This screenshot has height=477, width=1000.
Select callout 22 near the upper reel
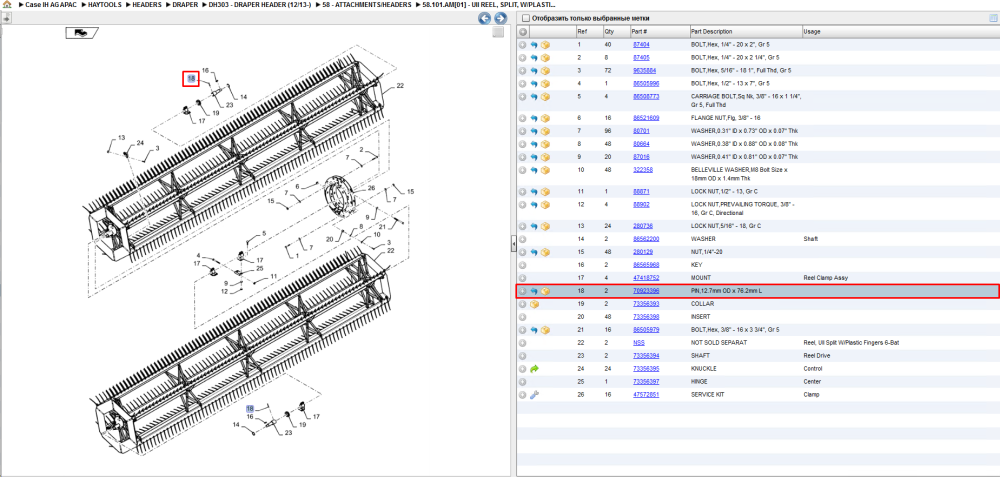click(400, 85)
